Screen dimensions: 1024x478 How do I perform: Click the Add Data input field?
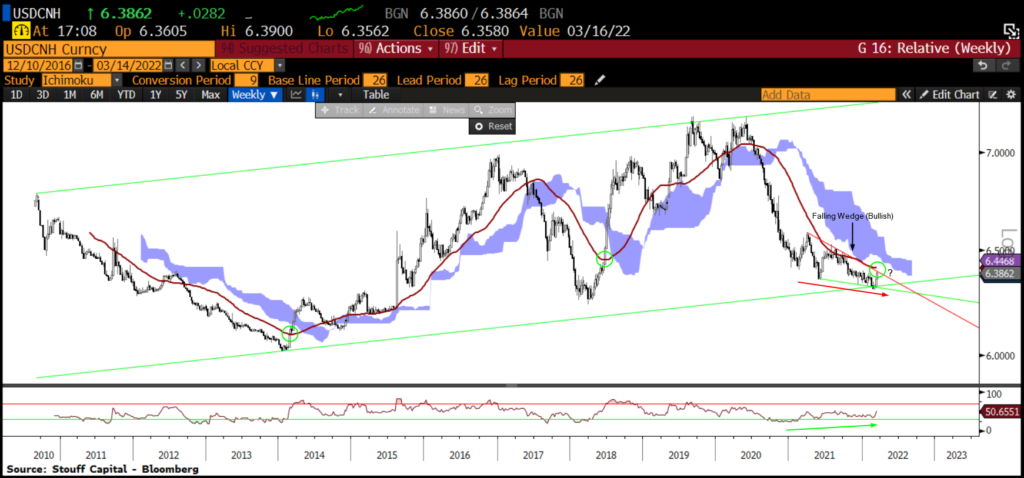(x=829, y=95)
